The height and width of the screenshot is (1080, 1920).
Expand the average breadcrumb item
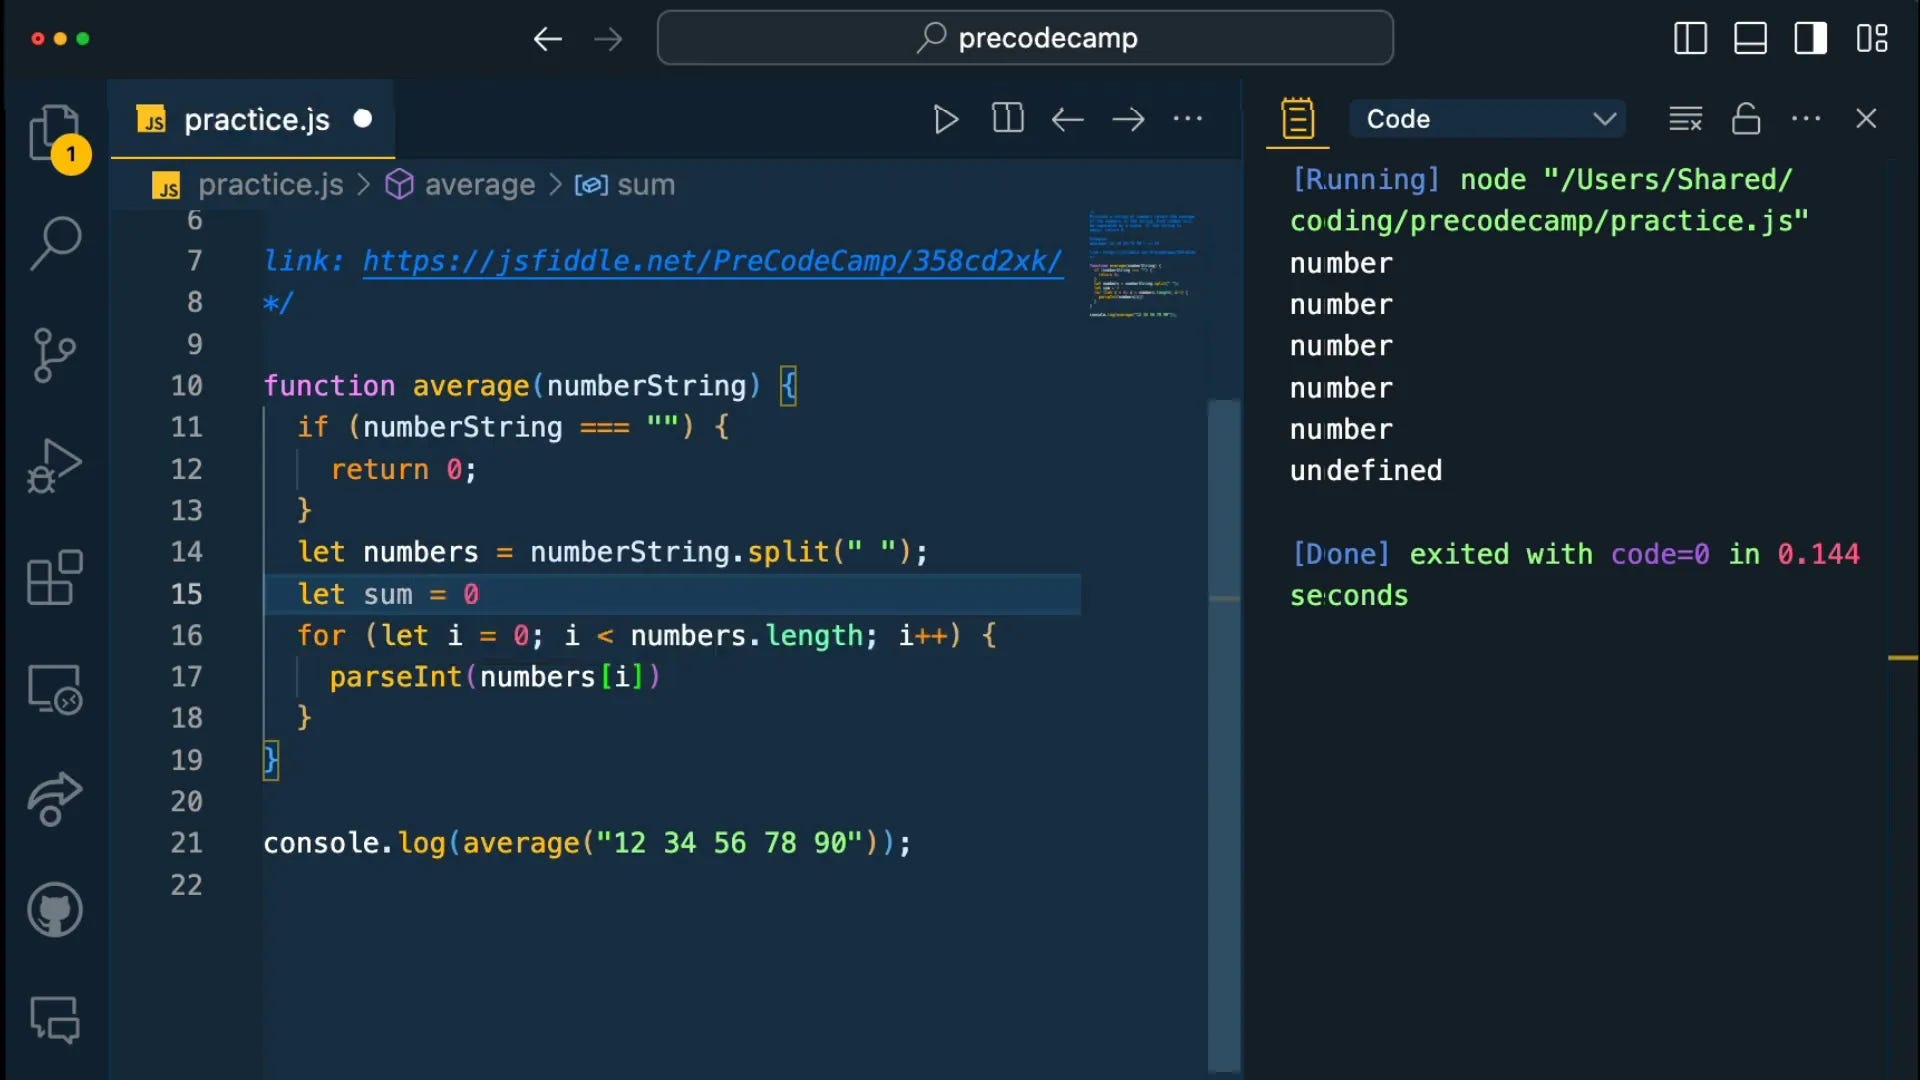point(479,185)
